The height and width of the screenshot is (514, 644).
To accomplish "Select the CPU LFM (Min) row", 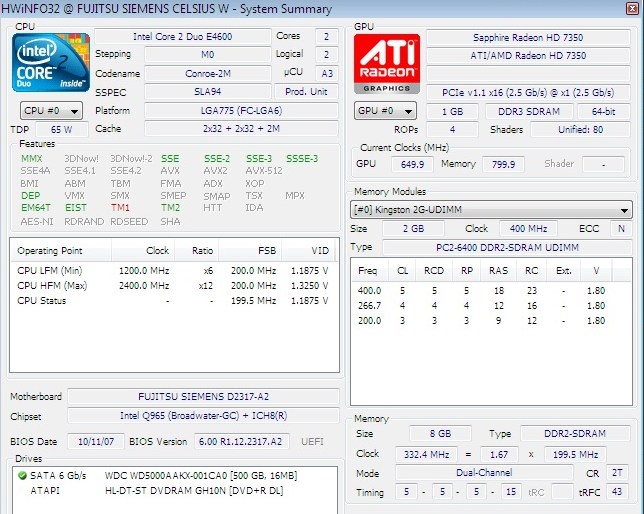I will [173, 271].
